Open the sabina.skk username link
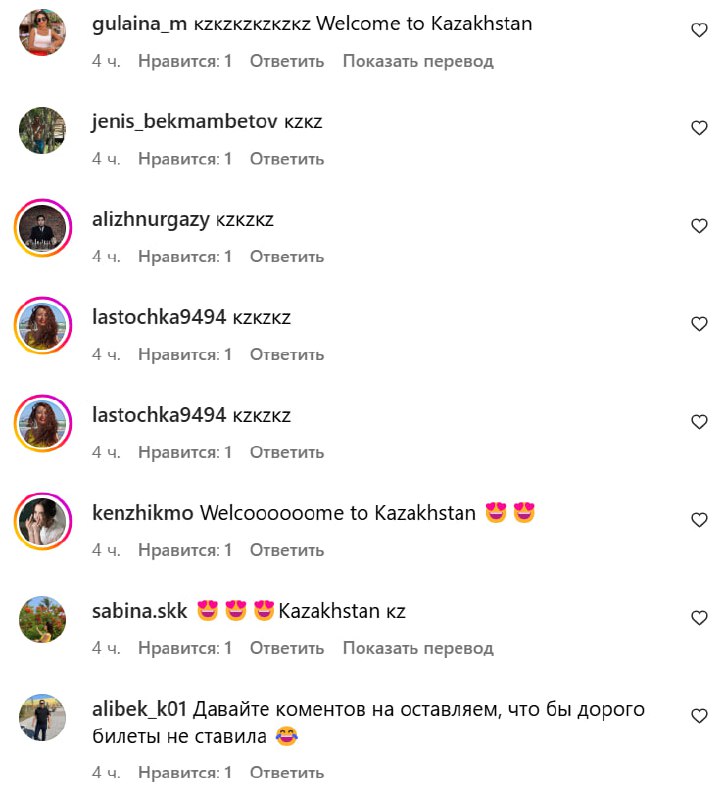This screenshot has height=800, width=724. (139, 611)
